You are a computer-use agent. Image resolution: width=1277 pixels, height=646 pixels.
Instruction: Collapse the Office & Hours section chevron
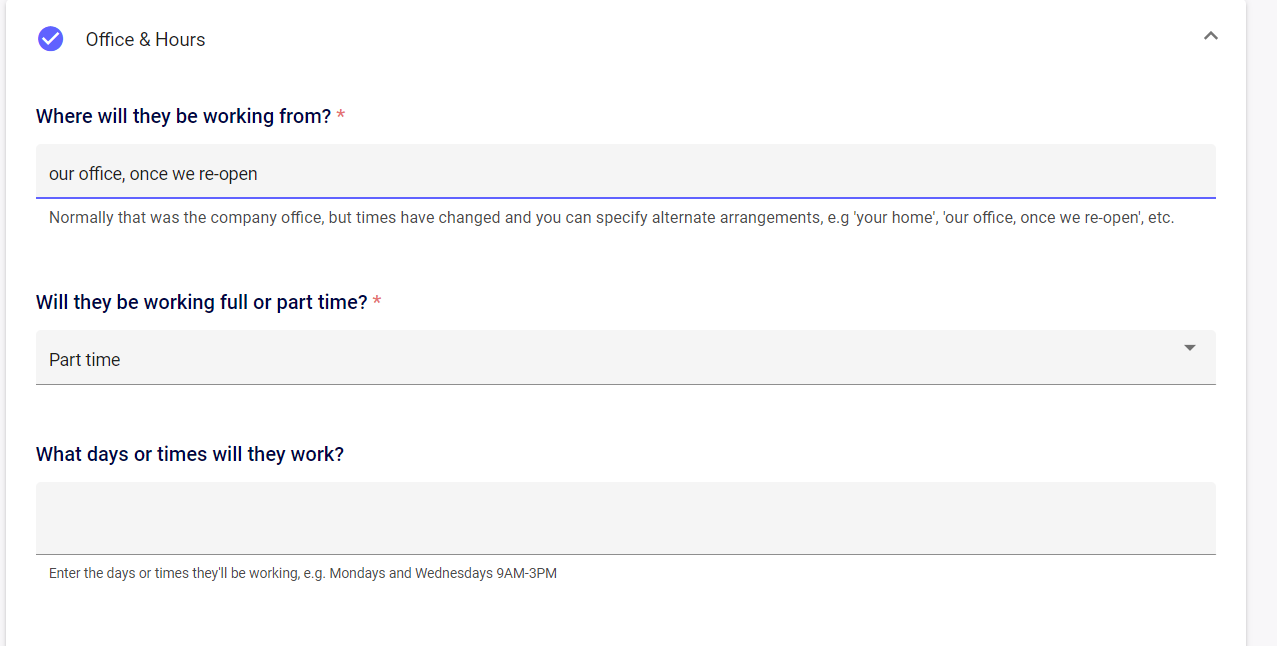pyautogui.click(x=1210, y=36)
